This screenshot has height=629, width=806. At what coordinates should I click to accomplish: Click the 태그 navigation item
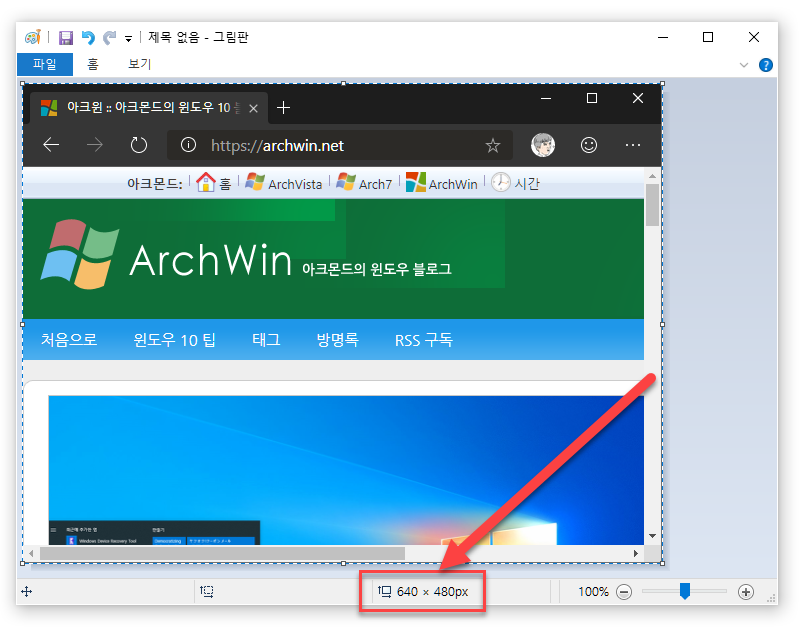[266, 340]
